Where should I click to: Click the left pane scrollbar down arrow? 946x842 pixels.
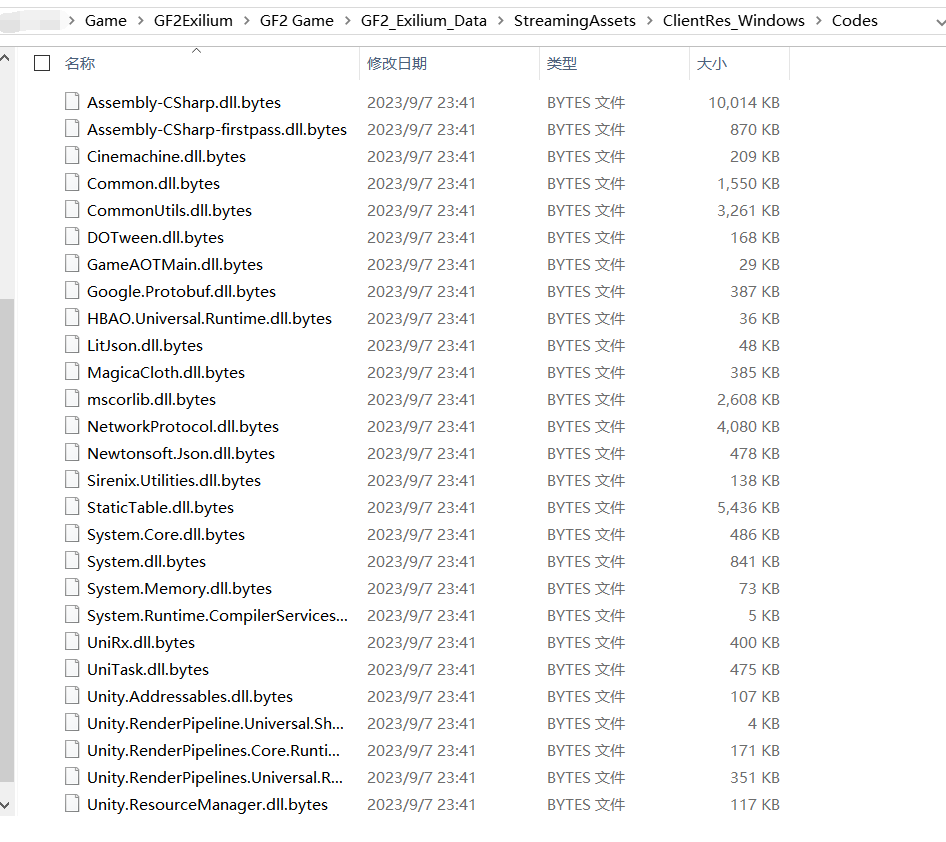(7, 804)
